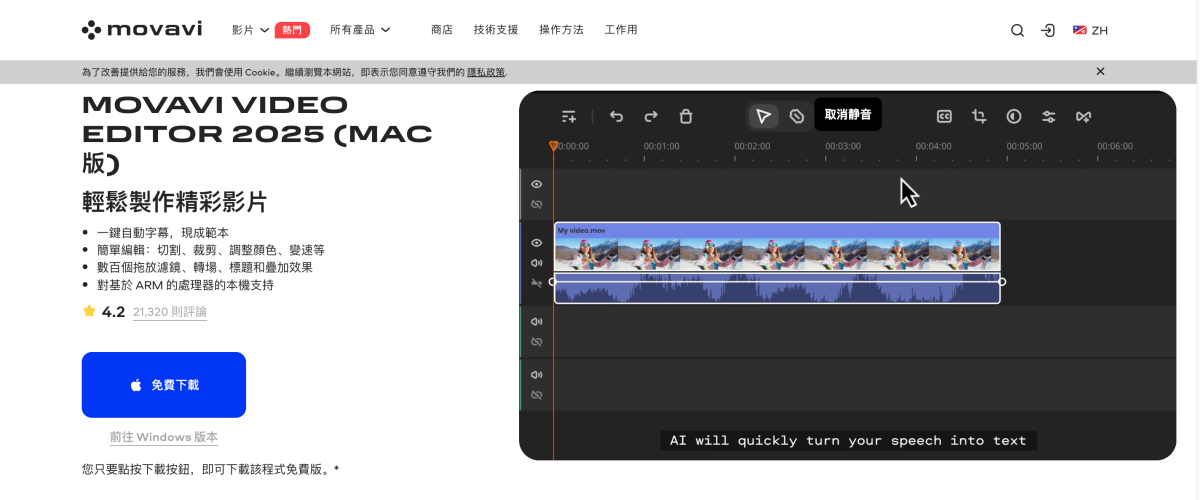
Task: Click the yellow rating star
Action: [x=89, y=311]
